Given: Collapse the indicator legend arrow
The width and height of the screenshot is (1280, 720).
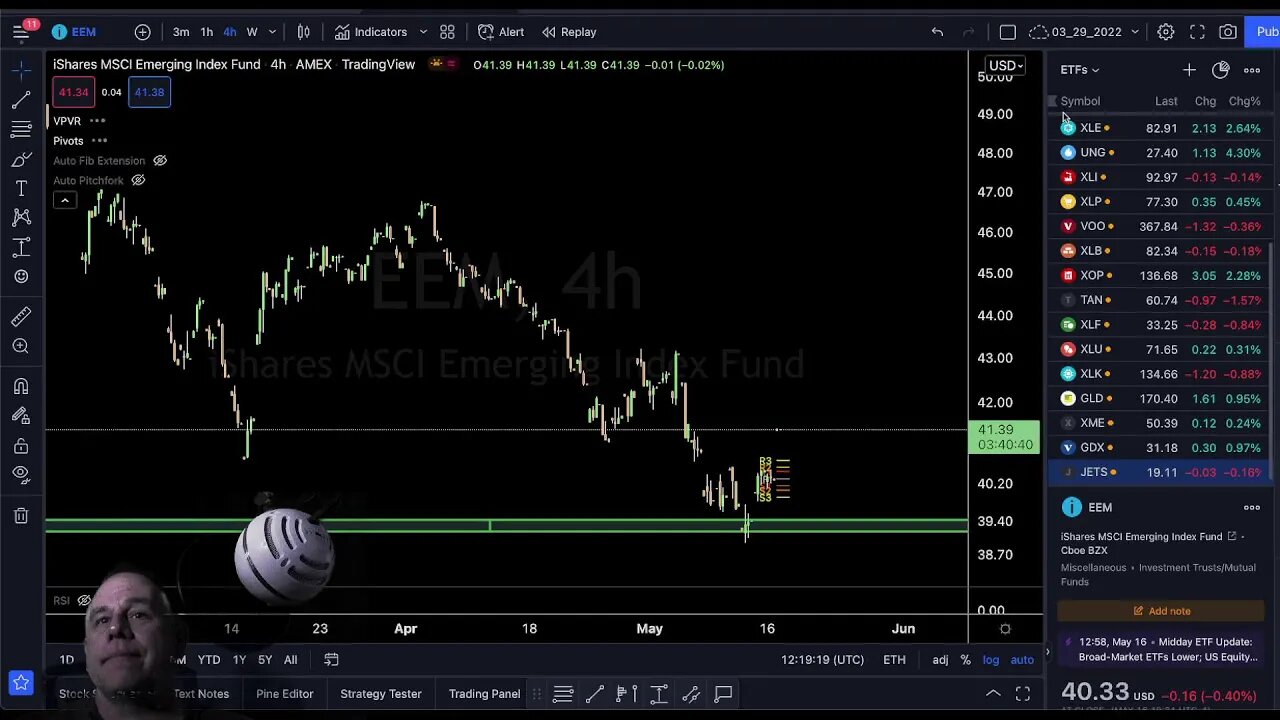Looking at the screenshot, I should click(x=64, y=201).
